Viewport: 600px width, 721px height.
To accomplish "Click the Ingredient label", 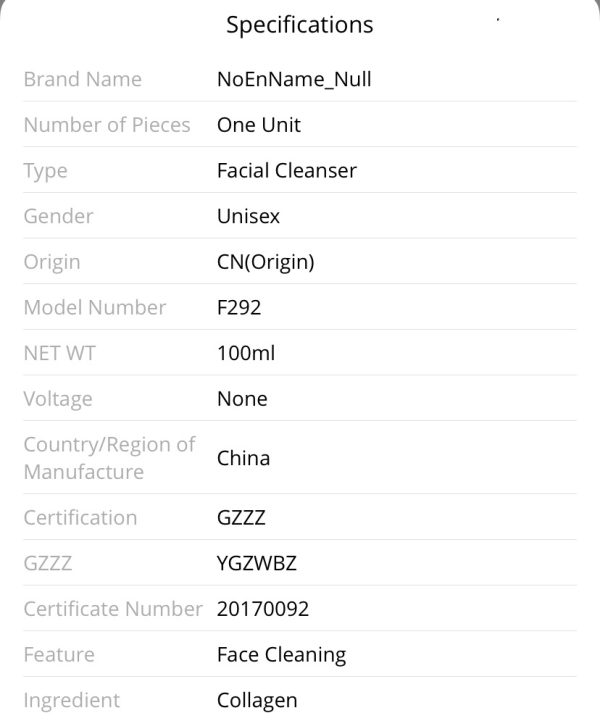I will [72, 700].
